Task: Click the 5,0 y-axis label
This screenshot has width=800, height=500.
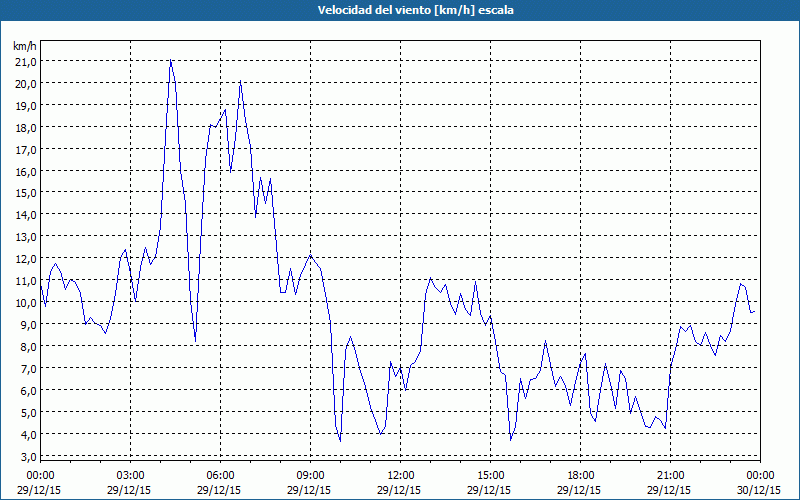Action: 28,412
